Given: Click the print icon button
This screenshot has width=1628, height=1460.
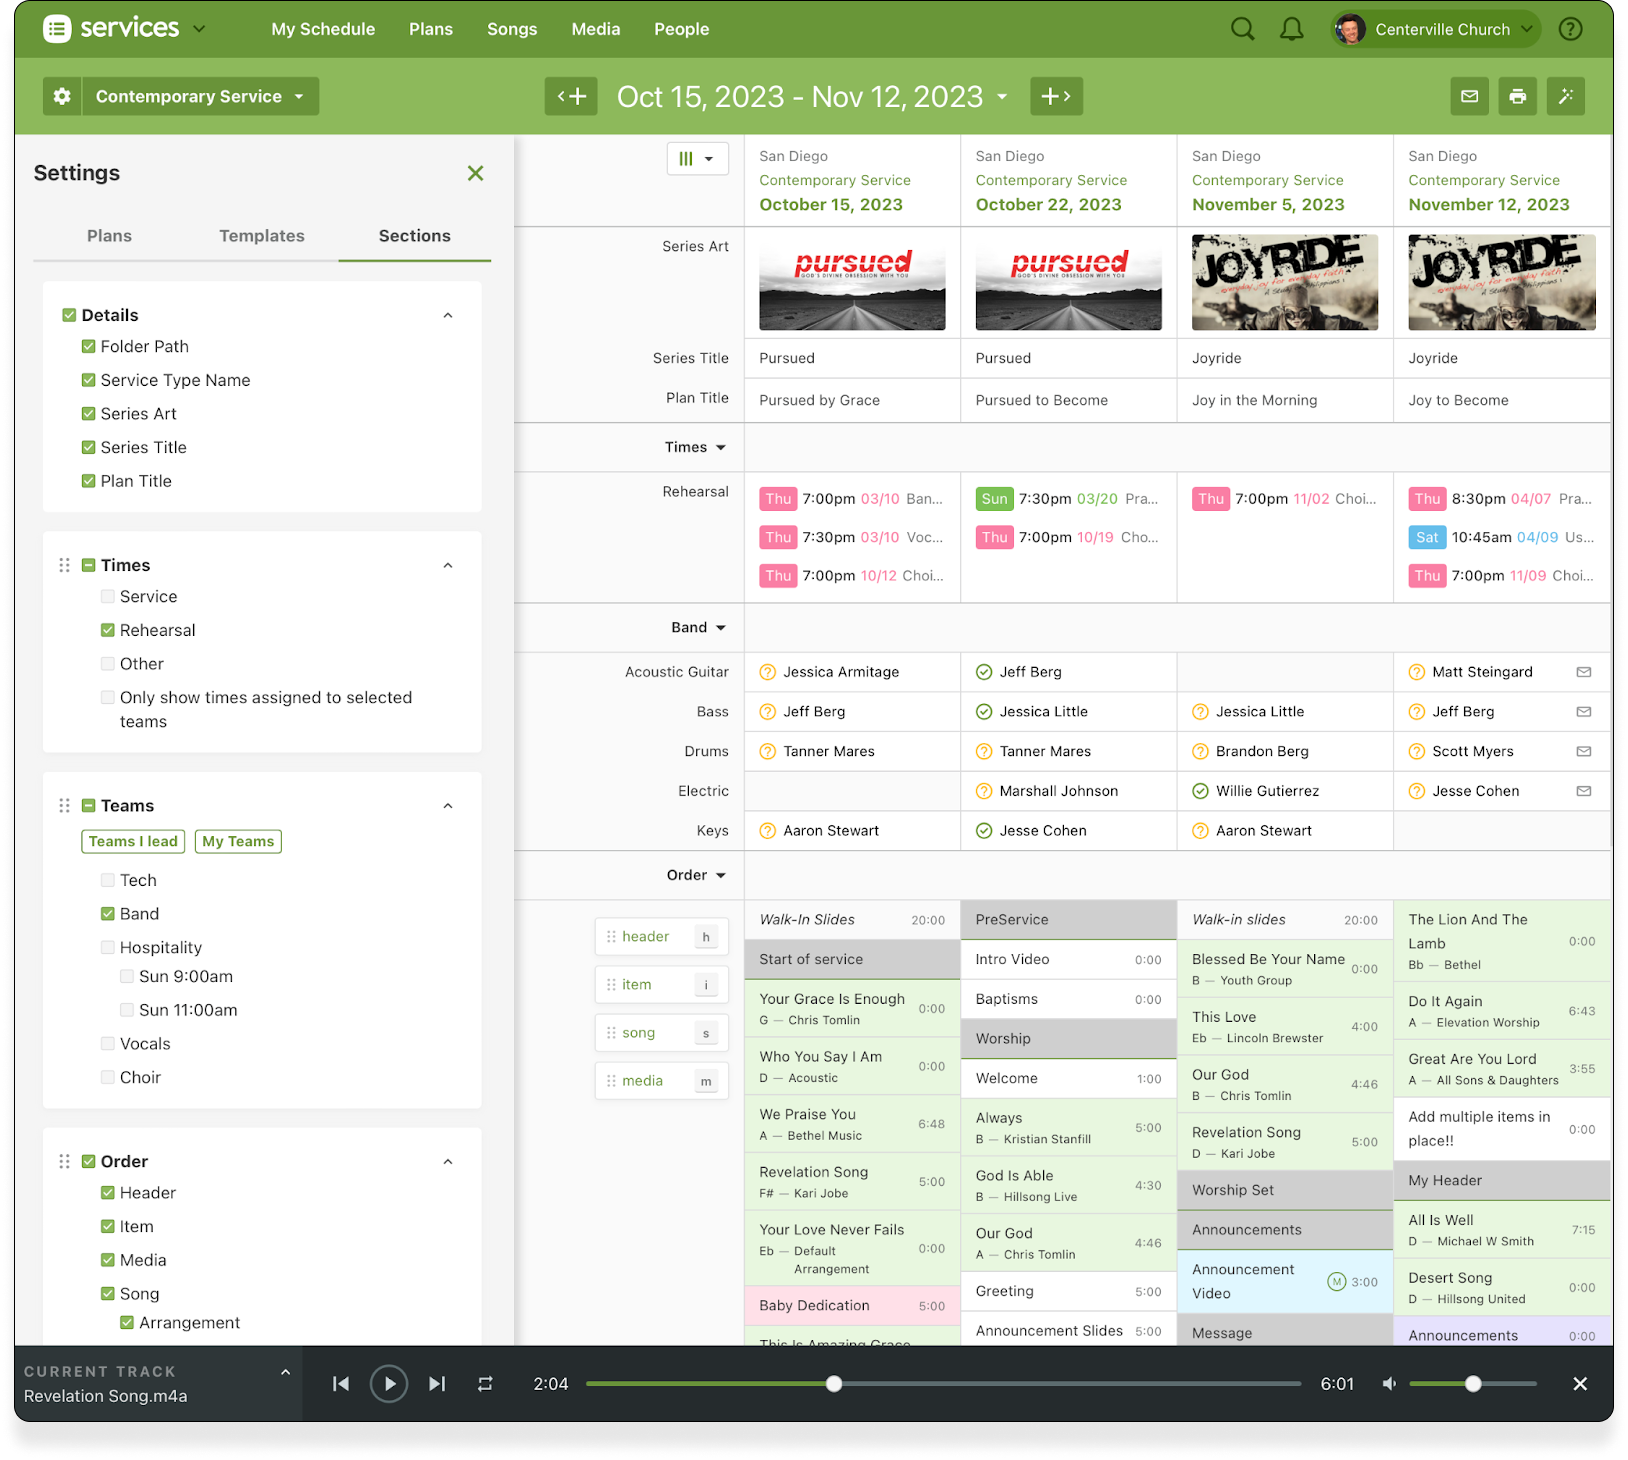Looking at the screenshot, I should click(1517, 96).
